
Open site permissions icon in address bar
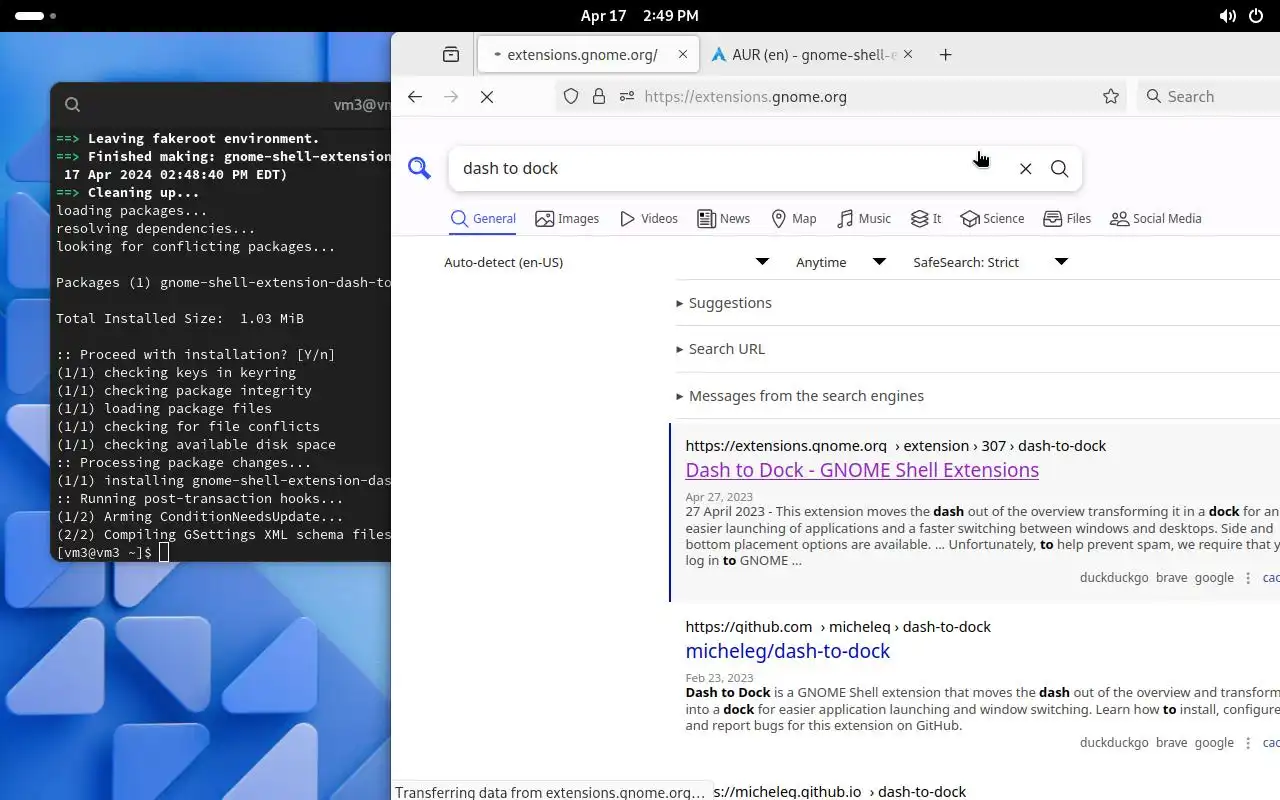[627, 97]
